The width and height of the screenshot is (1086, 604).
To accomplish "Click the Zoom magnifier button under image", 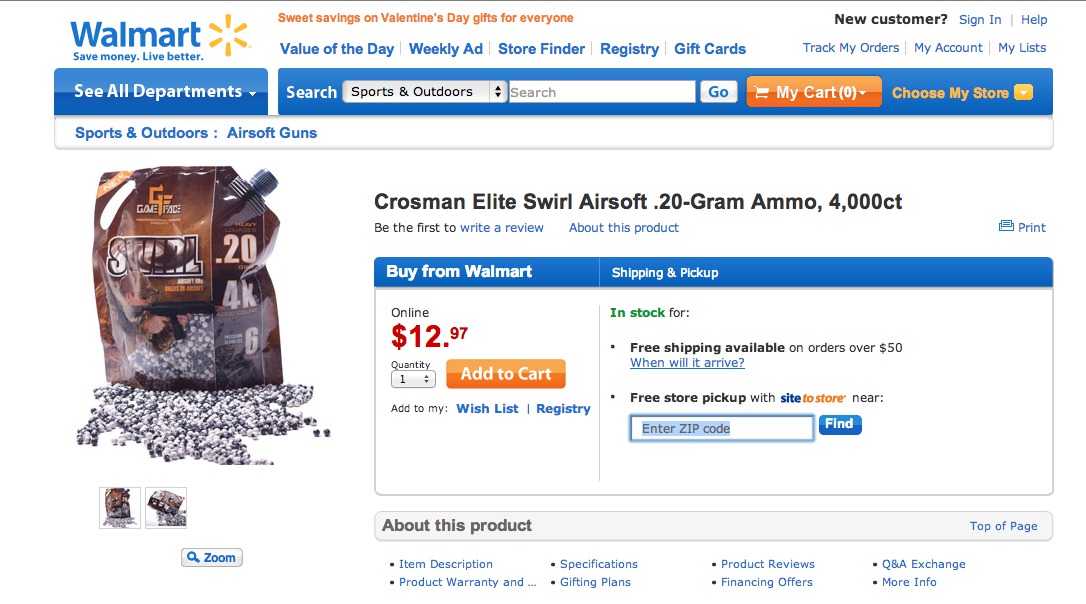I will [212, 558].
